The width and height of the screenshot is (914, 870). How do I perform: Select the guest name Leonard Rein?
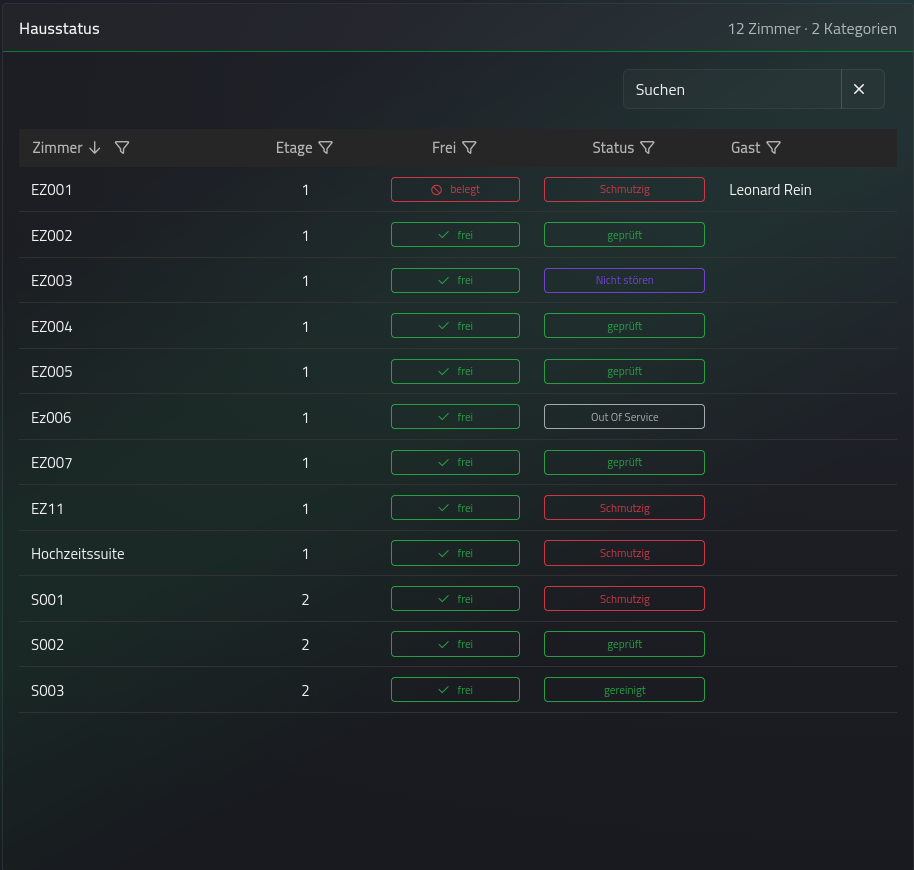pyautogui.click(x=770, y=190)
